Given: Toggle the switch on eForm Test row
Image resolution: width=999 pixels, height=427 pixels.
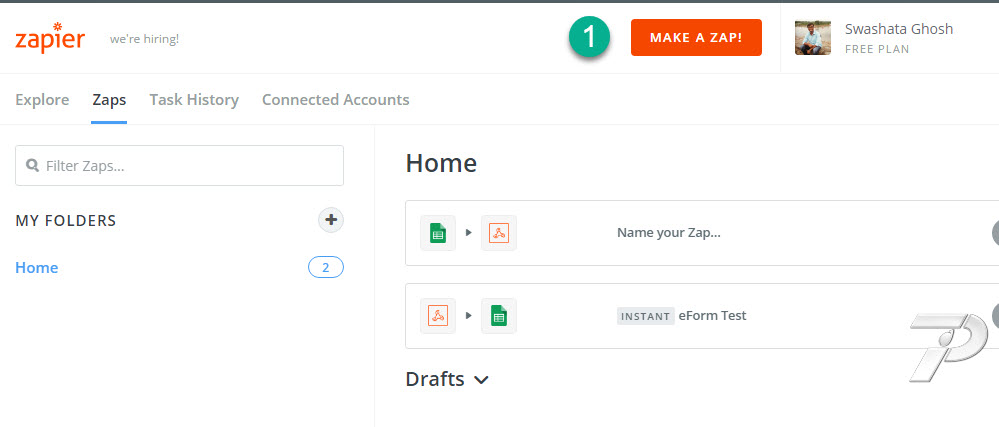Looking at the screenshot, I should tap(995, 315).
